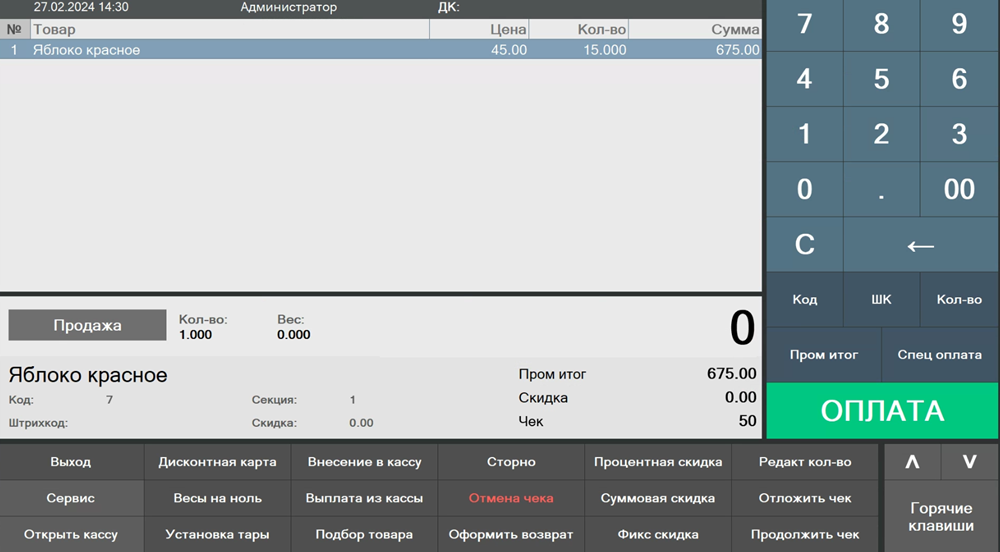Viewport: 1000px width, 552px height.
Task: Click the Администратор user label
Action: [288, 8]
